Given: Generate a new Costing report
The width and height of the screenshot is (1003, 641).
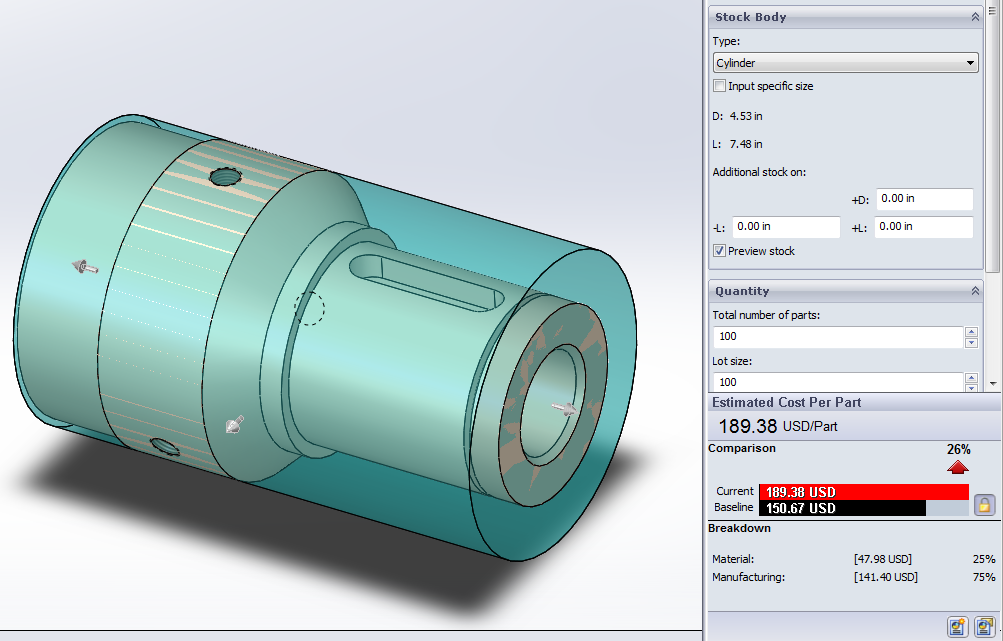Looking at the screenshot, I should (x=957, y=627).
